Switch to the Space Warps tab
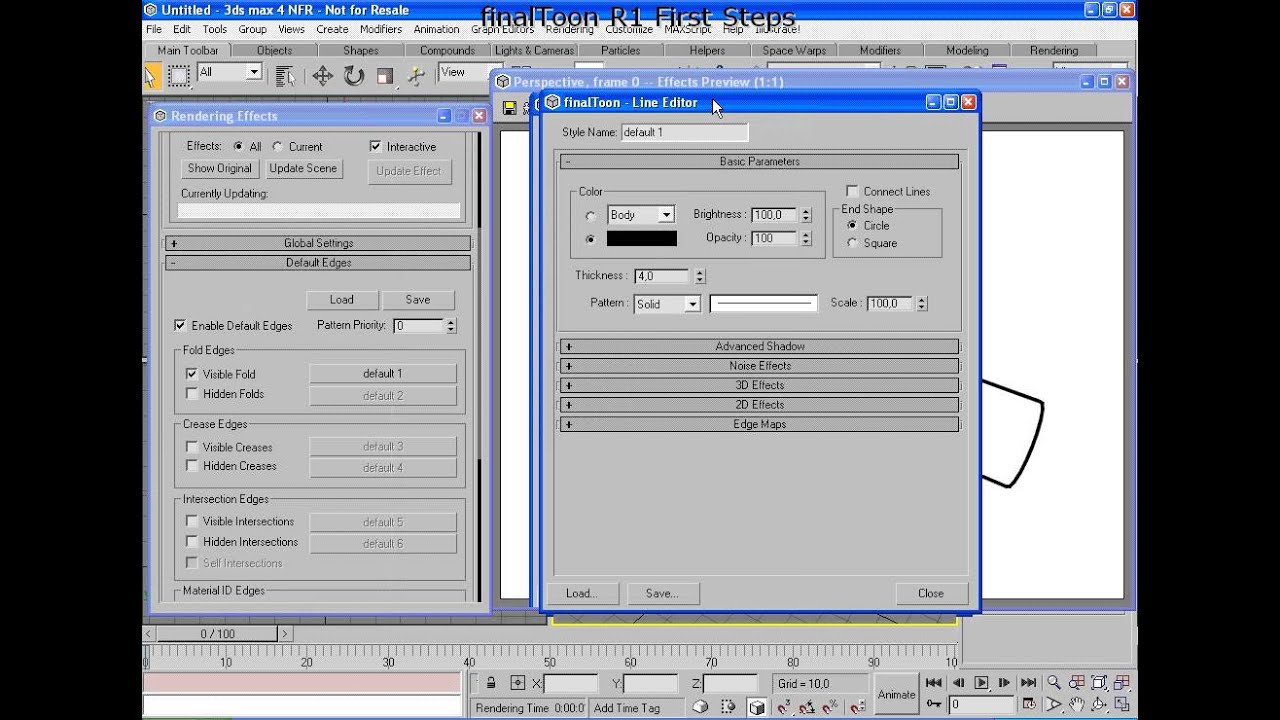The image size is (1280, 720). point(794,50)
